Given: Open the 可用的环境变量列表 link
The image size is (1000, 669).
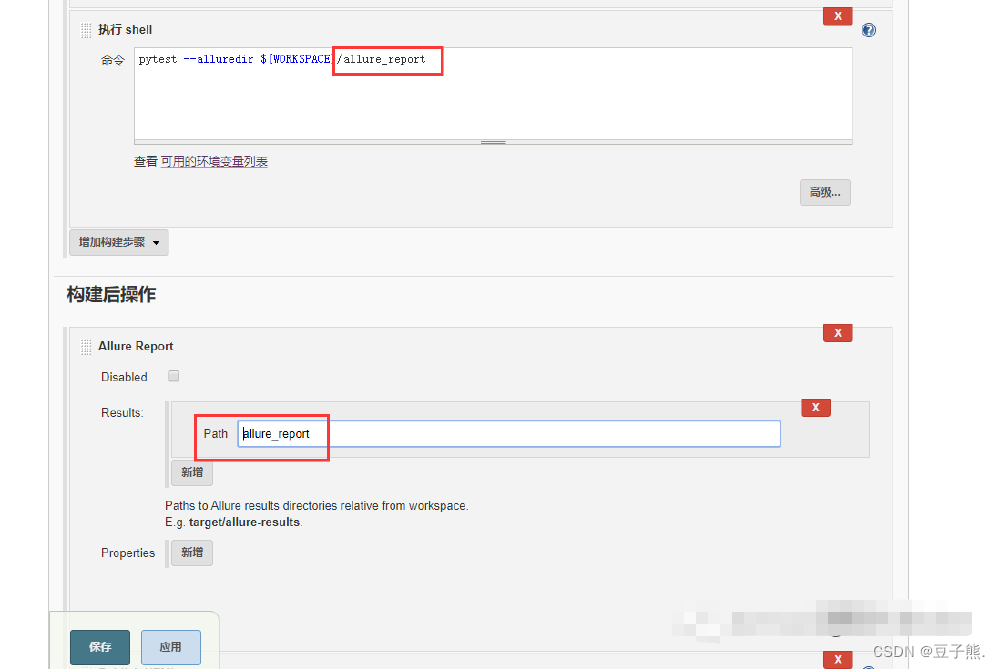Looking at the screenshot, I should point(214,162).
